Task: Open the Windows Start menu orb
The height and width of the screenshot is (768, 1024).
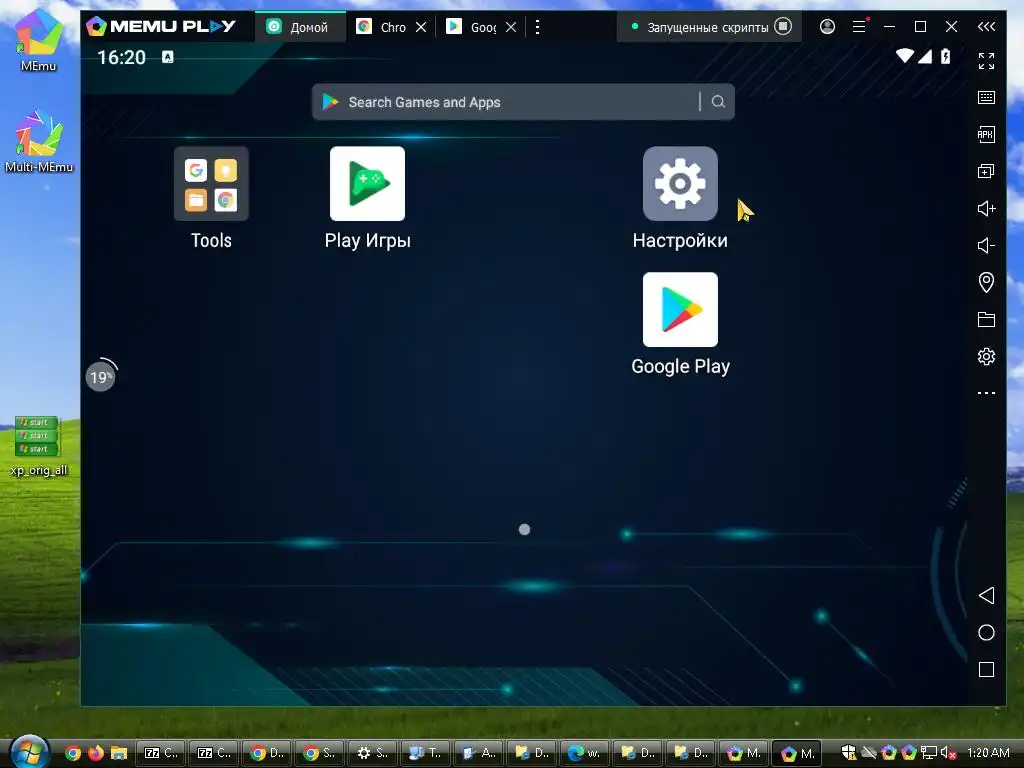Action: [28, 752]
